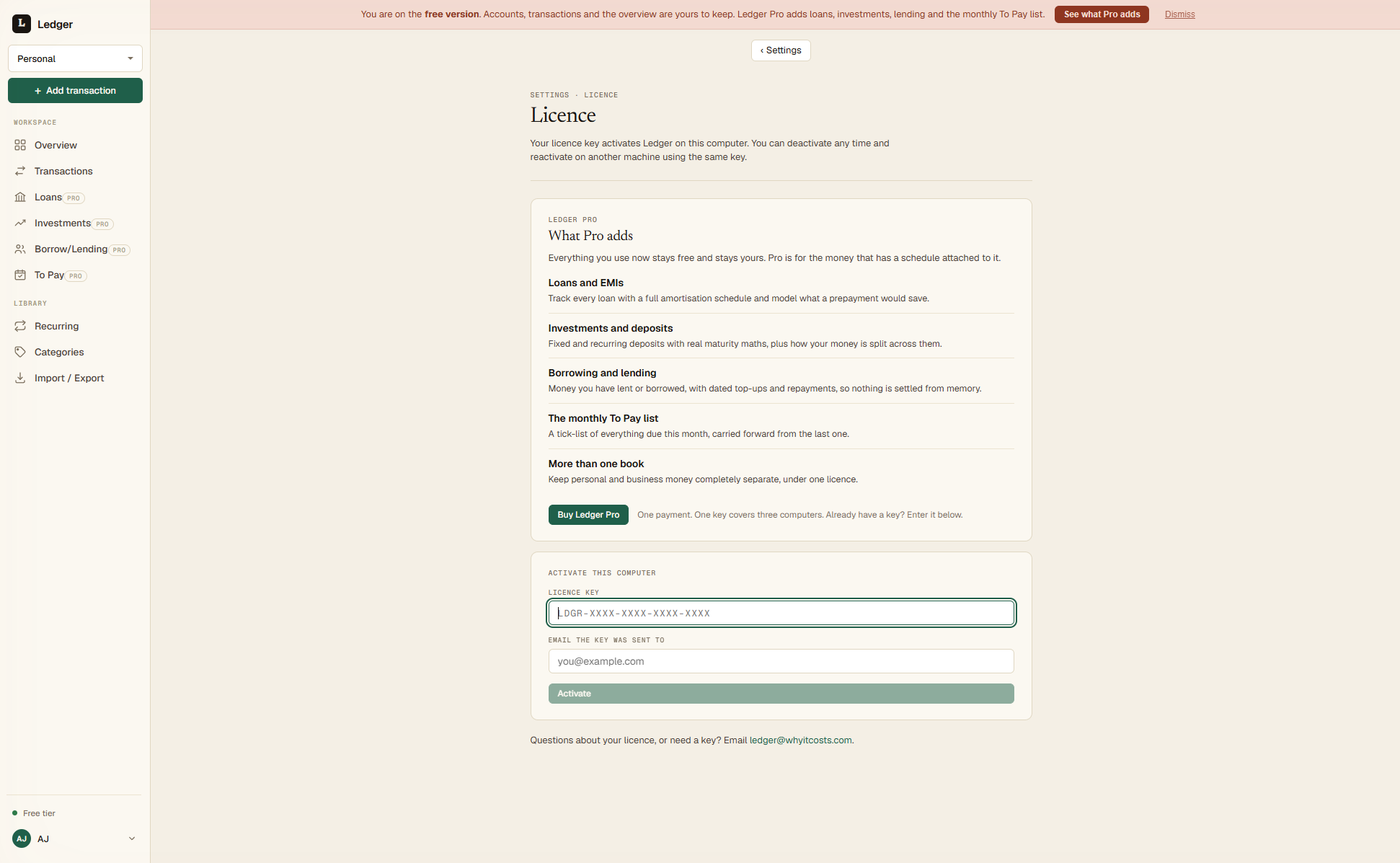
Task: Click the Investments trend icon
Action: click(x=20, y=223)
